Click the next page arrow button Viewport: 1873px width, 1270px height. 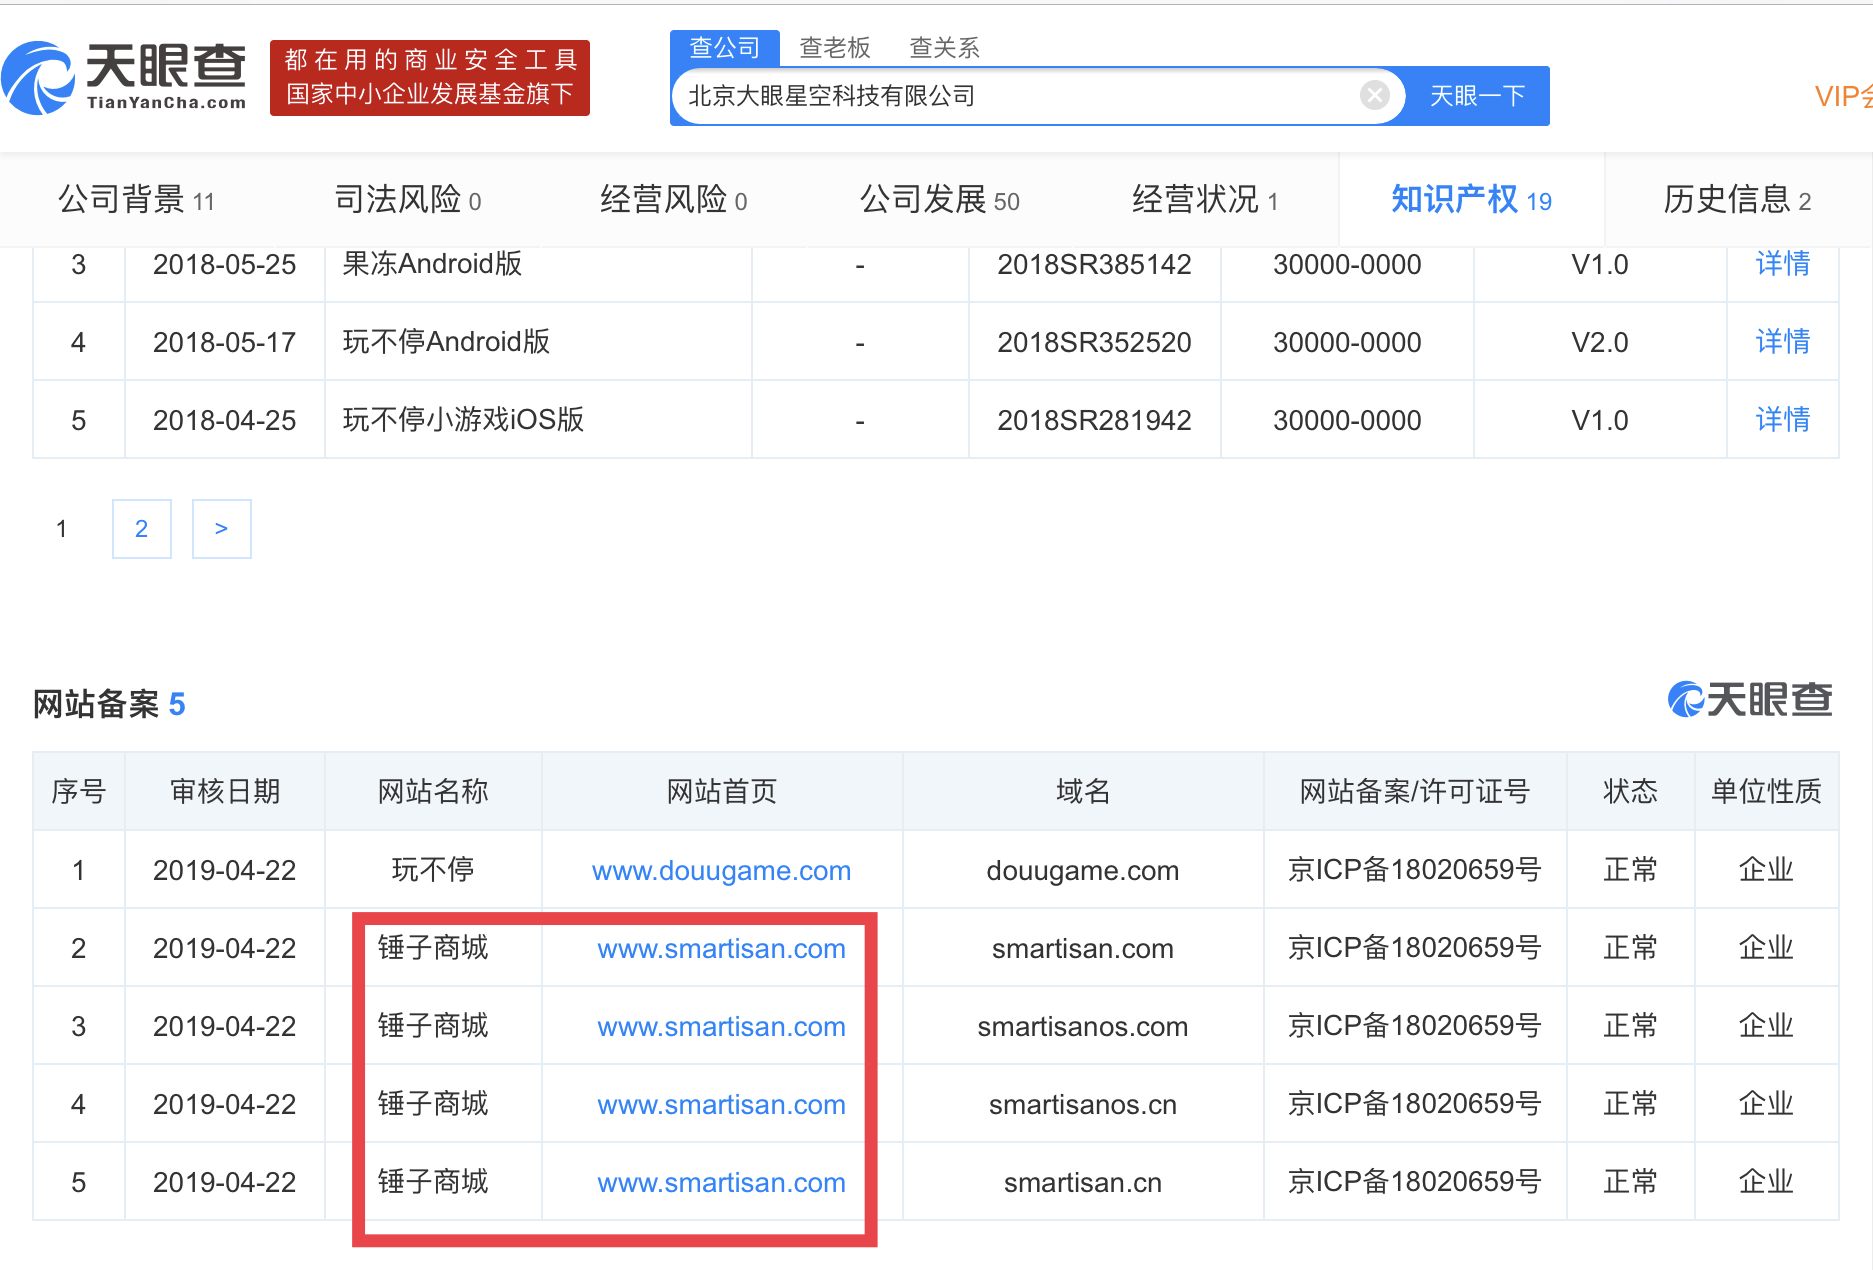click(x=221, y=529)
